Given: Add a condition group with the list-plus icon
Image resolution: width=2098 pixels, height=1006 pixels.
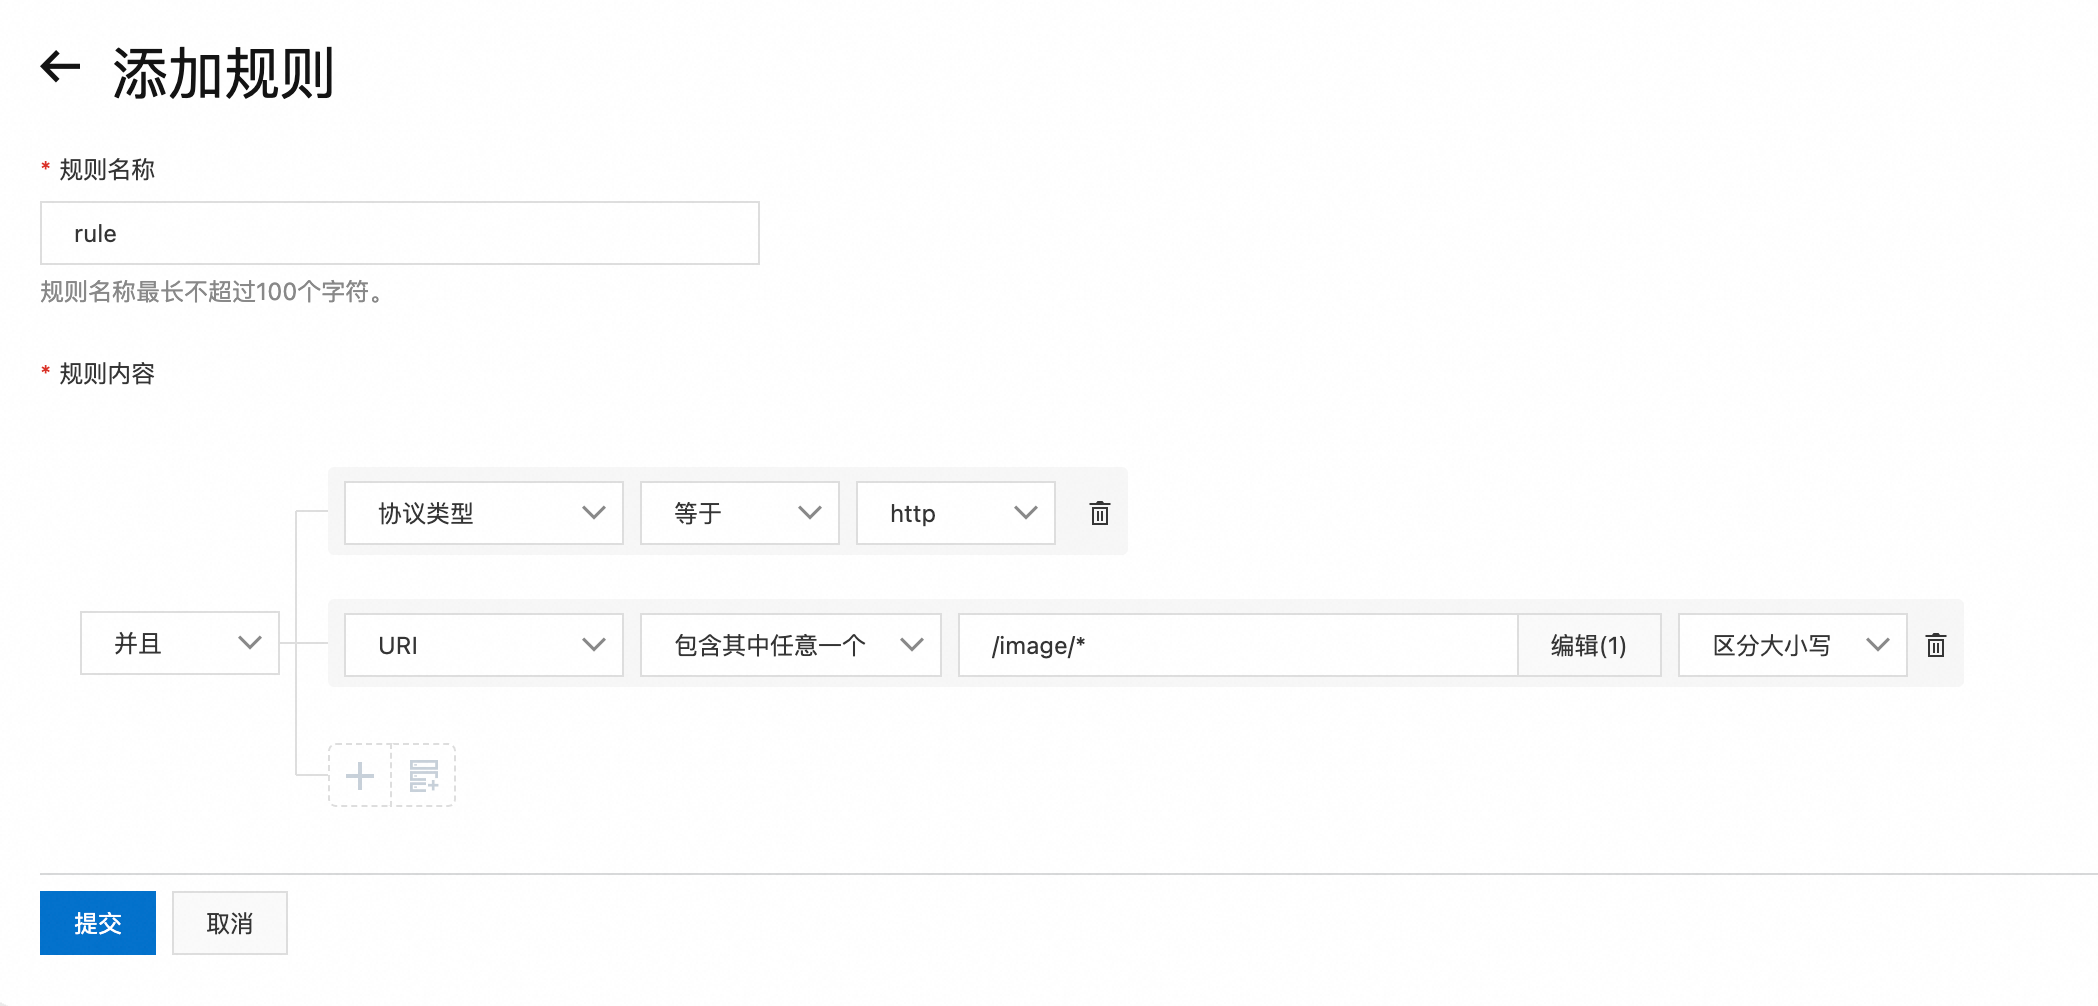Looking at the screenshot, I should click(424, 775).
